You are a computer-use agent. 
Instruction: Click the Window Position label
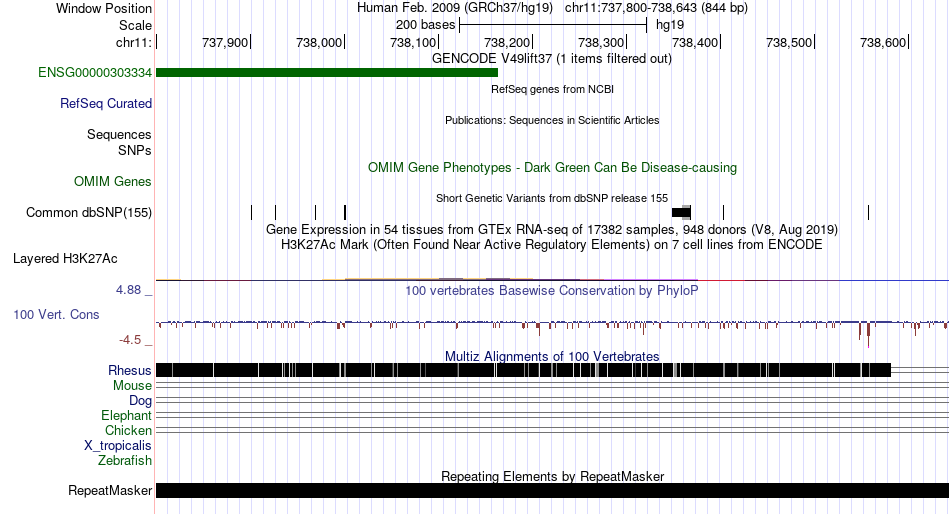104,8
